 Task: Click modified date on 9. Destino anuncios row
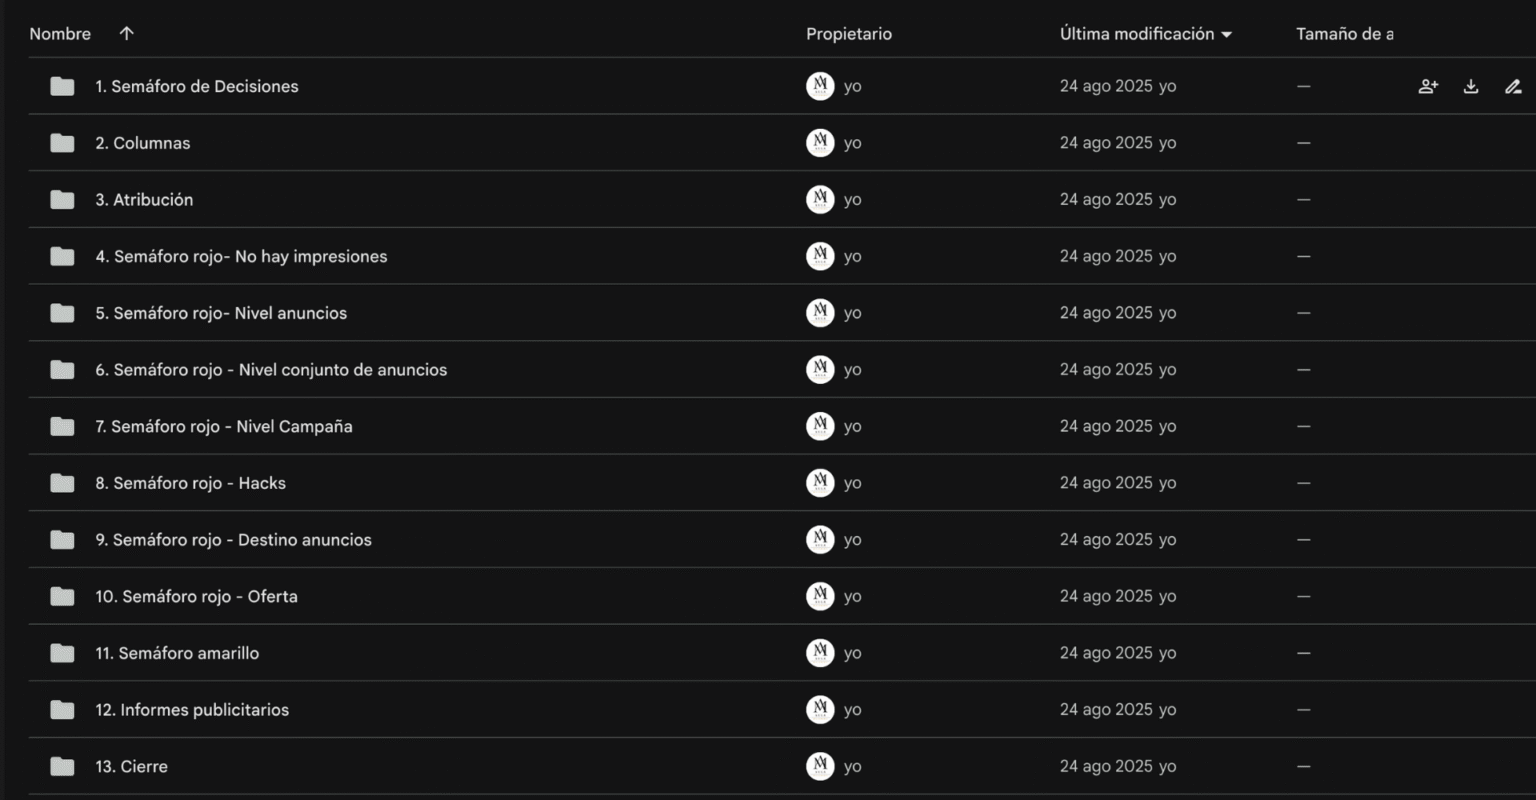(1106, 540)
